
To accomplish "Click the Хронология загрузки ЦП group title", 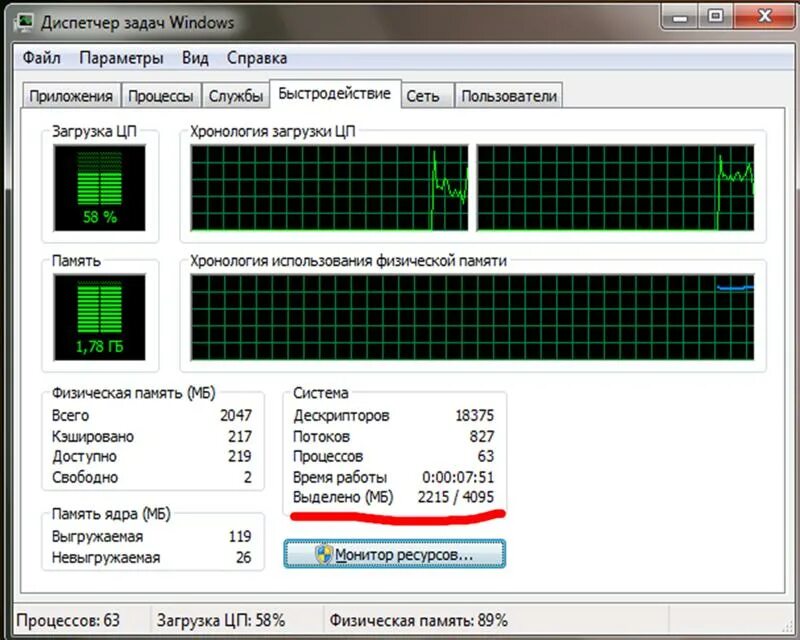I will [272, 131].
